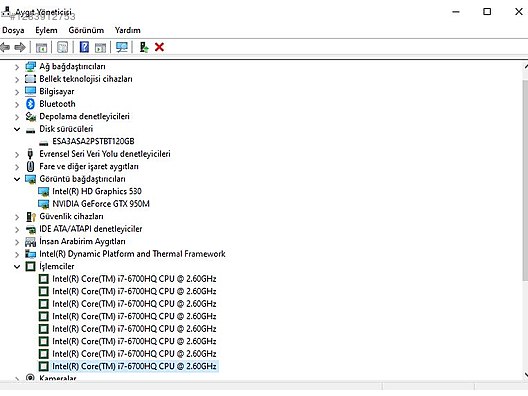Select Evrensel Seri Veri Yolu denetleyicileri label

click(x=105, y=154)
